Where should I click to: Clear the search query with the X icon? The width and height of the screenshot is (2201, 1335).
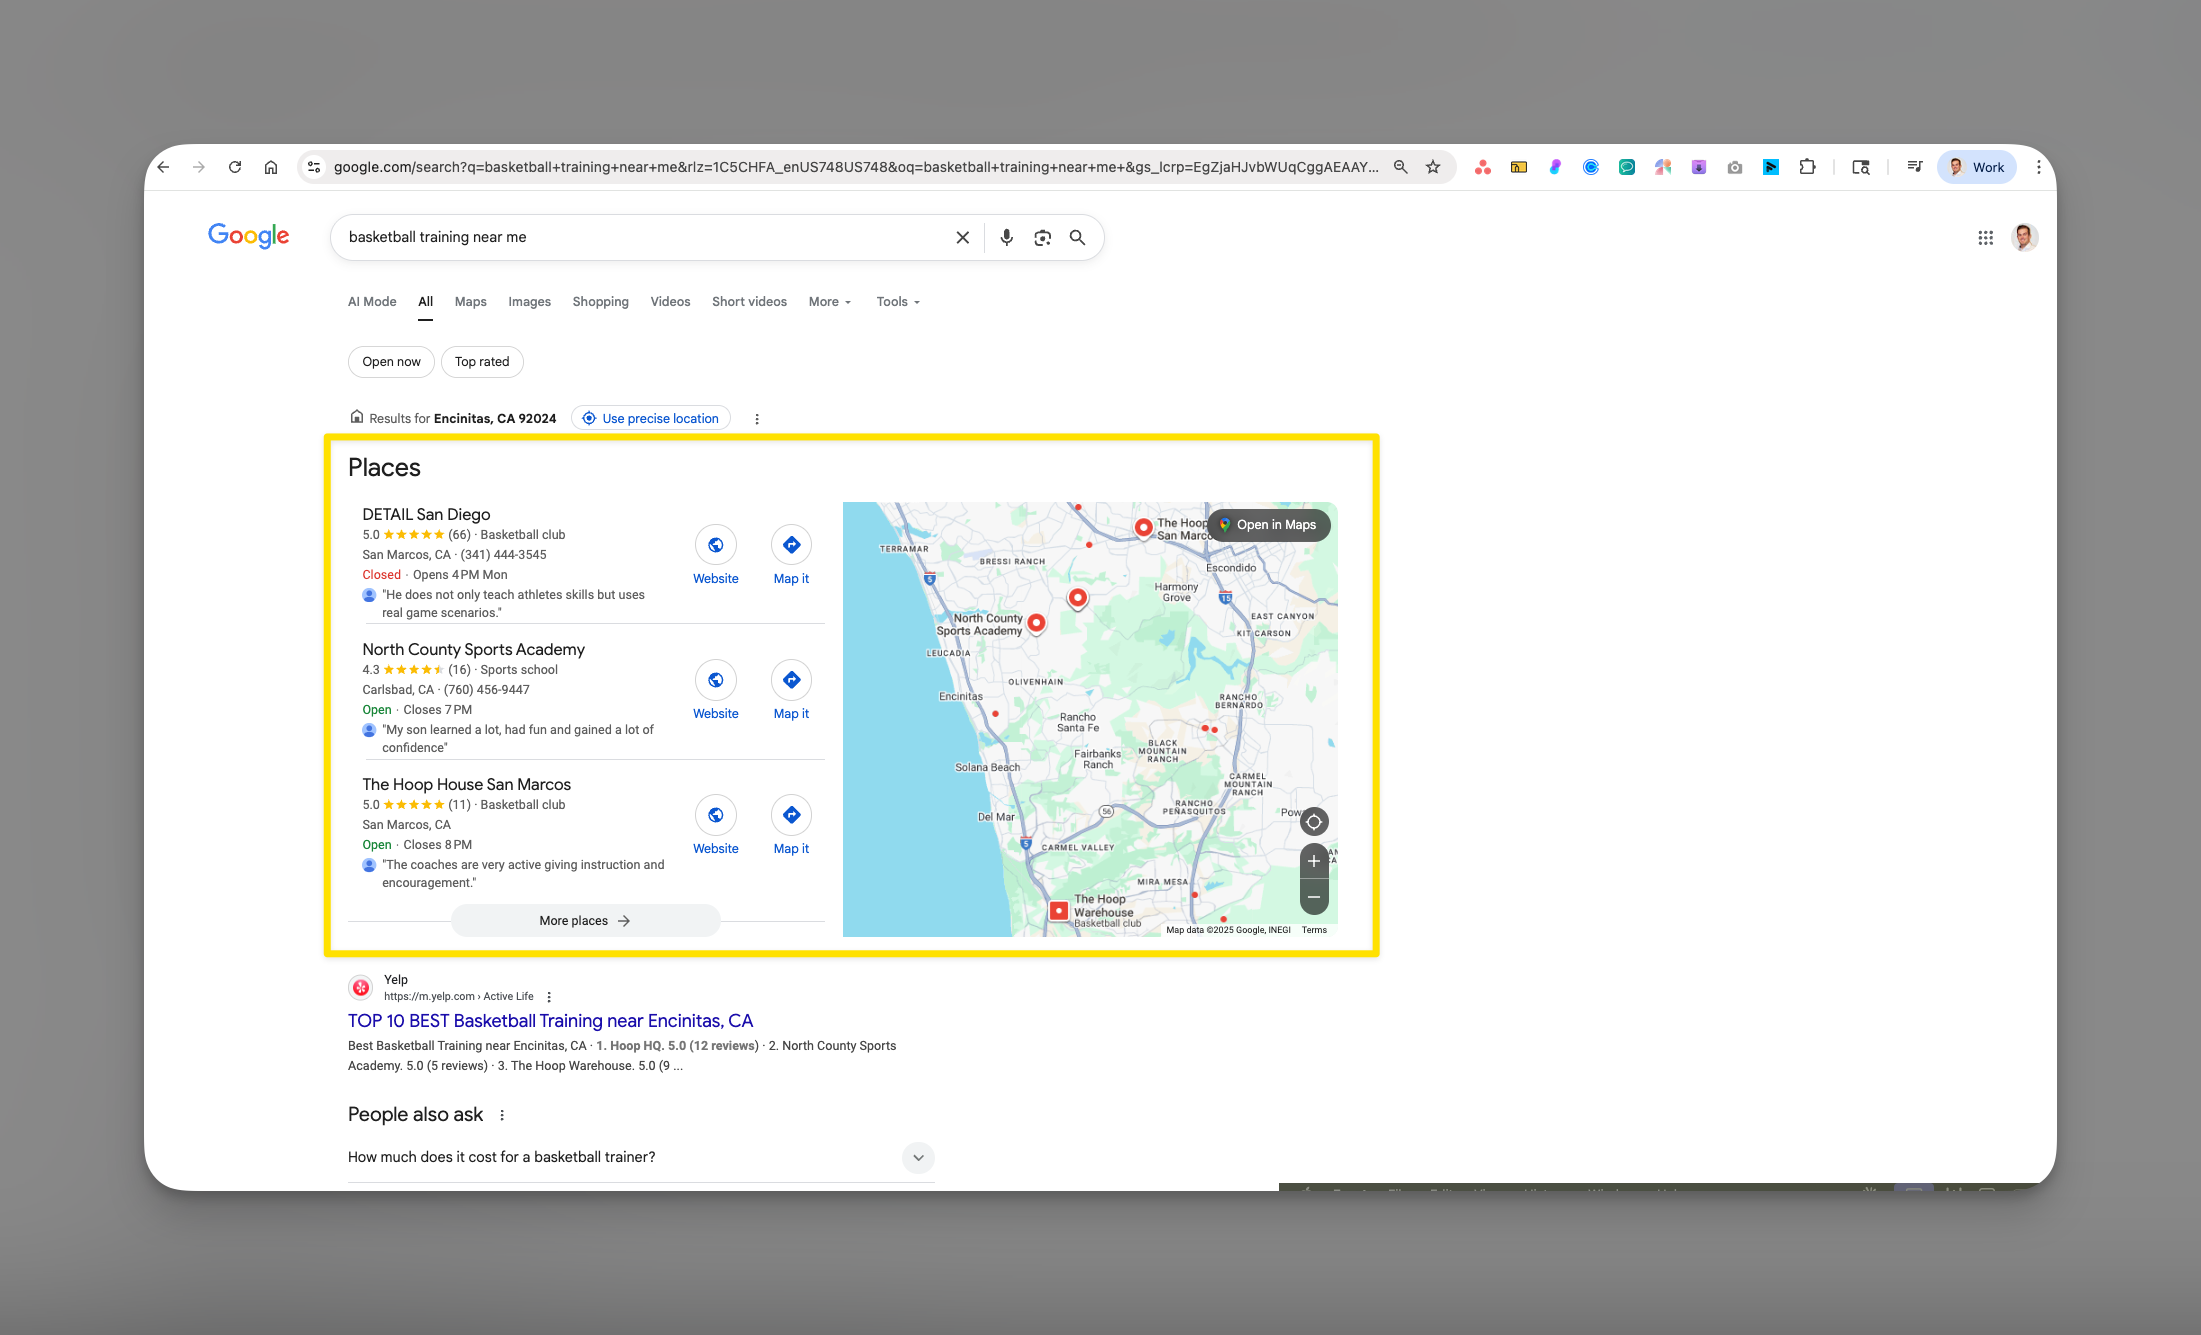point(962,237)
